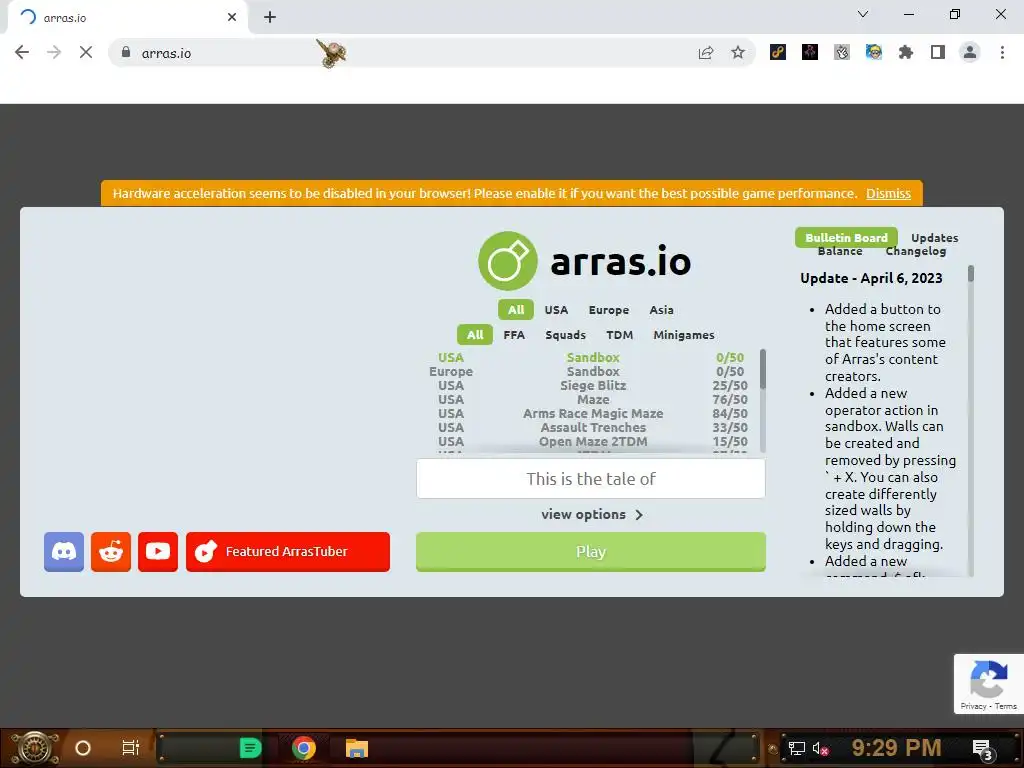Image resolution: width=1024 pixels, height=768 pixels.
Task: Select the TDM game mode filter
Action: click(x=620, y=334)
